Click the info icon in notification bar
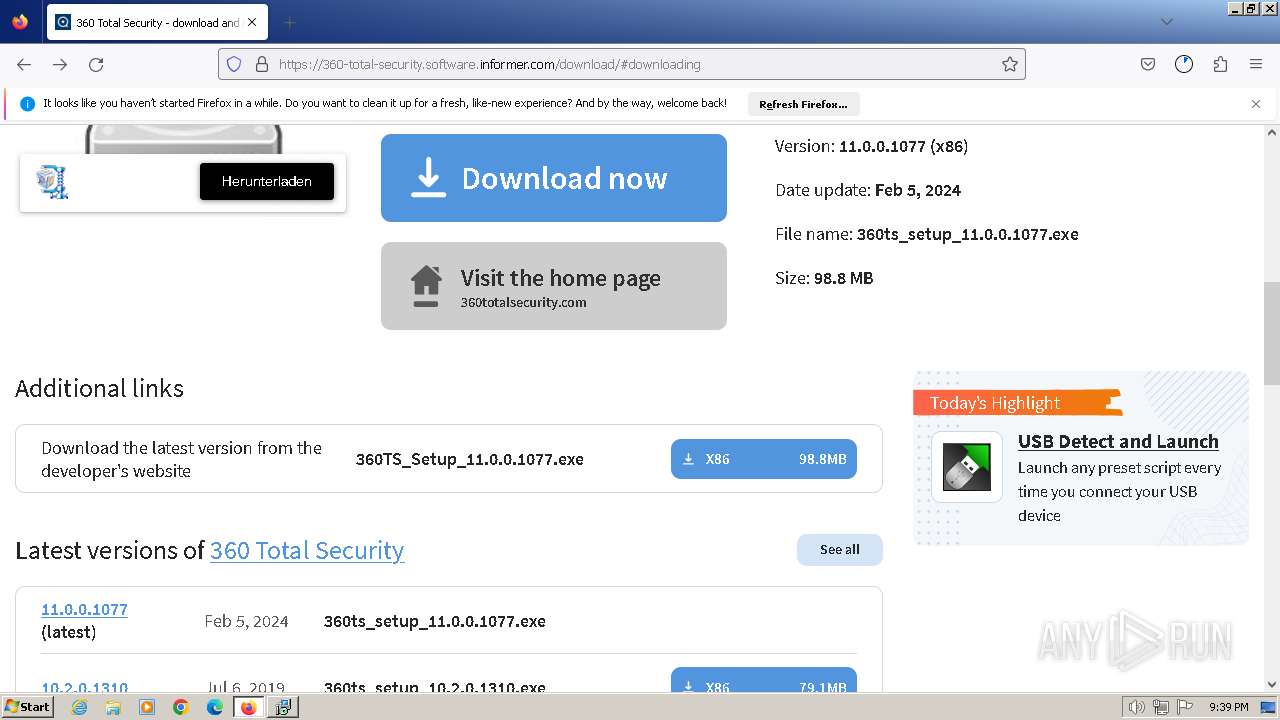1280x720 pixels. 27,104
